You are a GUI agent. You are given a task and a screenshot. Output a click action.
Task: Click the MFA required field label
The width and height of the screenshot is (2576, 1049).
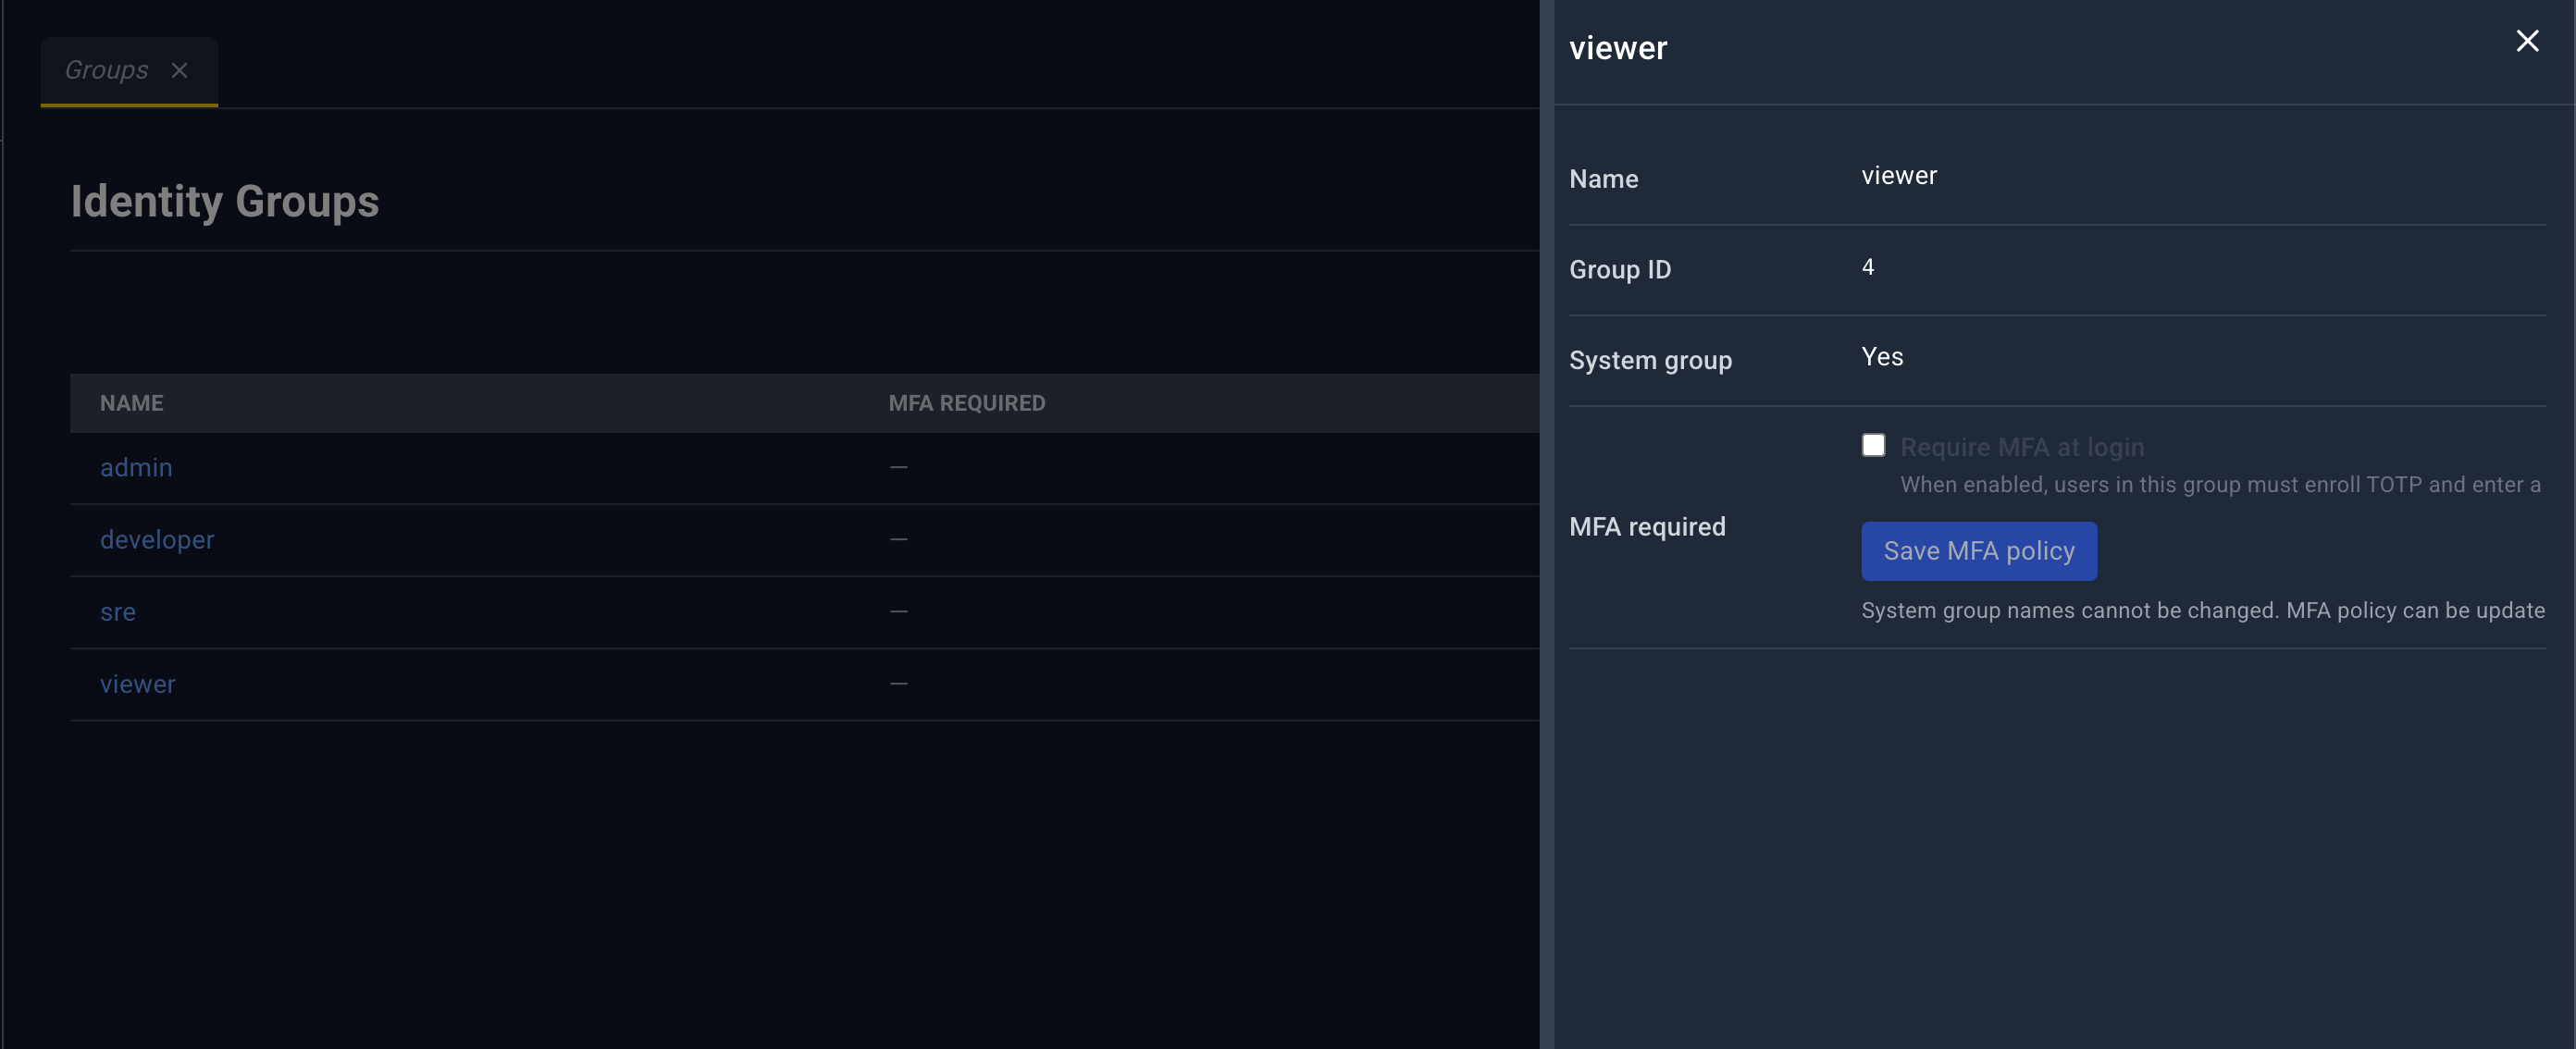pyautogui.click(x=1647, y=527)
